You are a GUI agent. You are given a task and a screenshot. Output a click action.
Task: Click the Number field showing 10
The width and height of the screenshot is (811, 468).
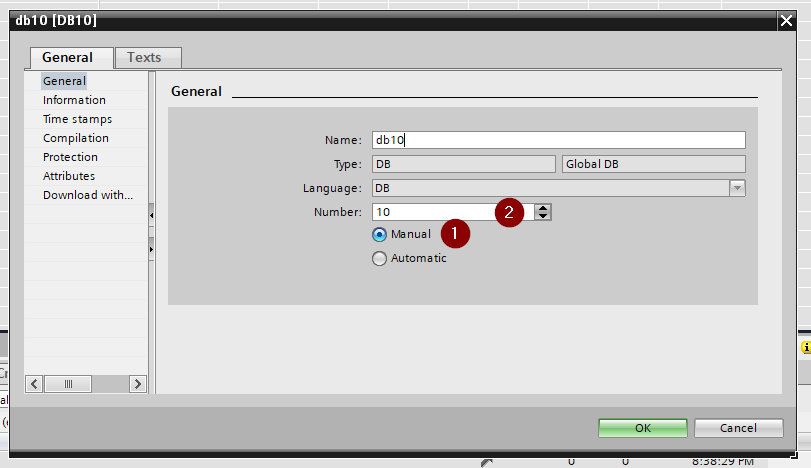453,212
